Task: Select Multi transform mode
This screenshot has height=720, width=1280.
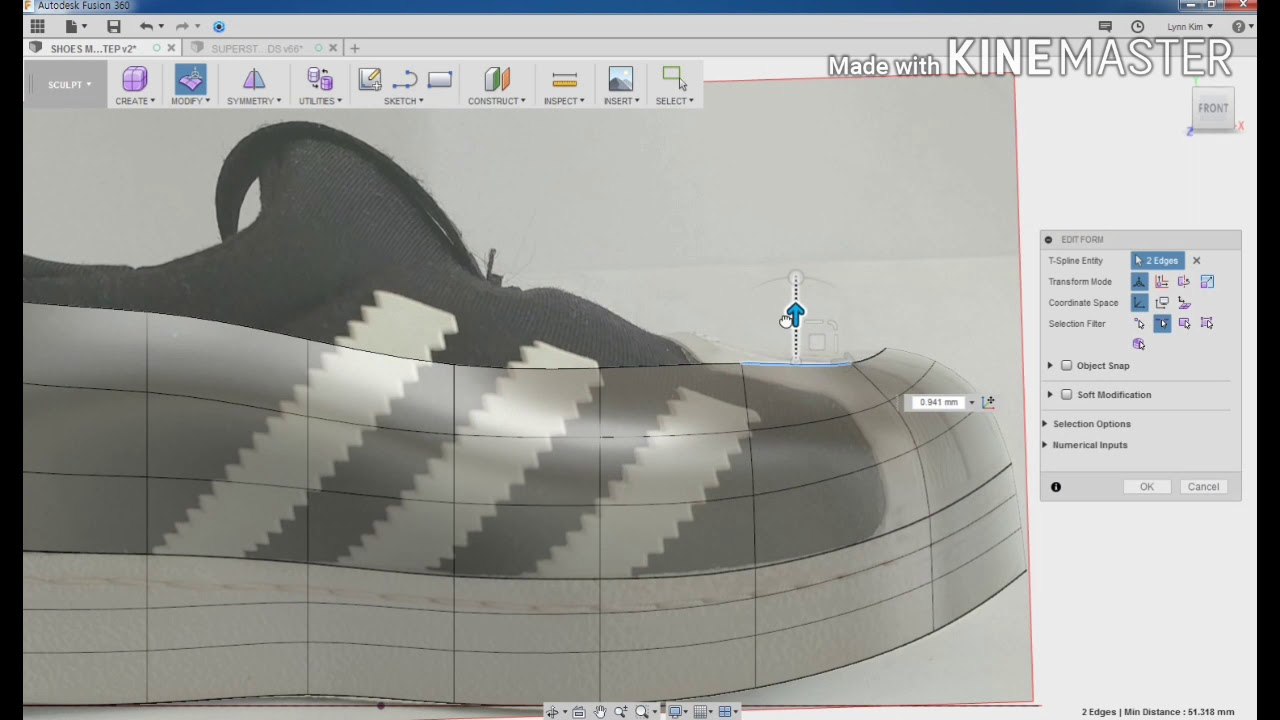Action: [1139, 282]
